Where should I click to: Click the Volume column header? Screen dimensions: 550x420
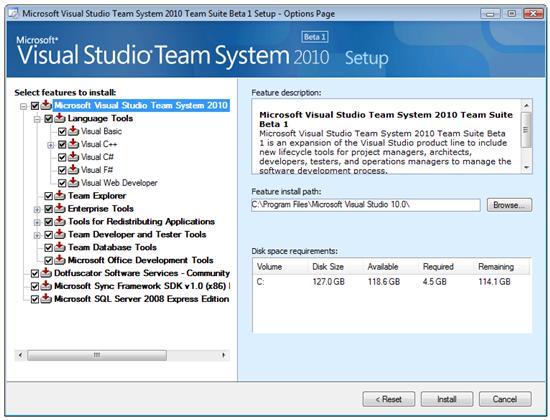pyautogui.click(x=280, y=267)
